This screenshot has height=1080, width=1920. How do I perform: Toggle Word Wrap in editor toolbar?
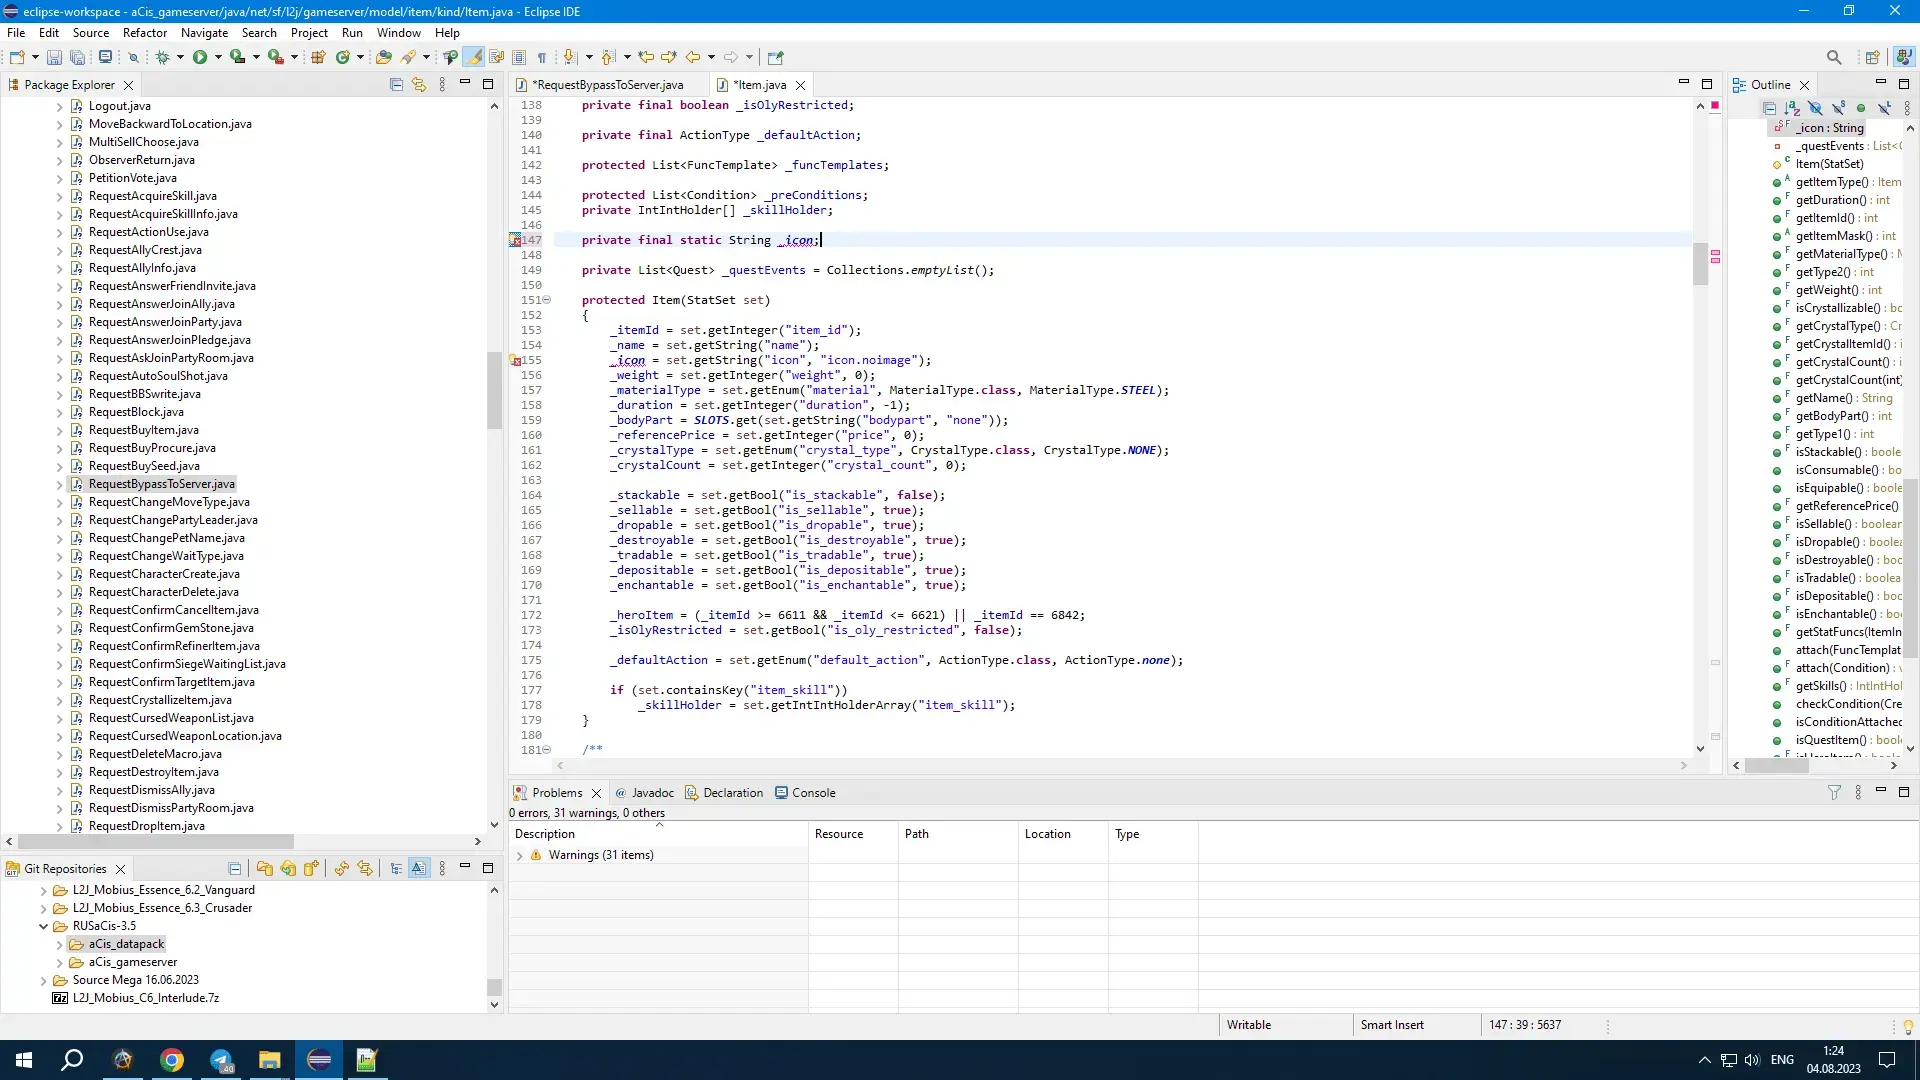[496, 57]
